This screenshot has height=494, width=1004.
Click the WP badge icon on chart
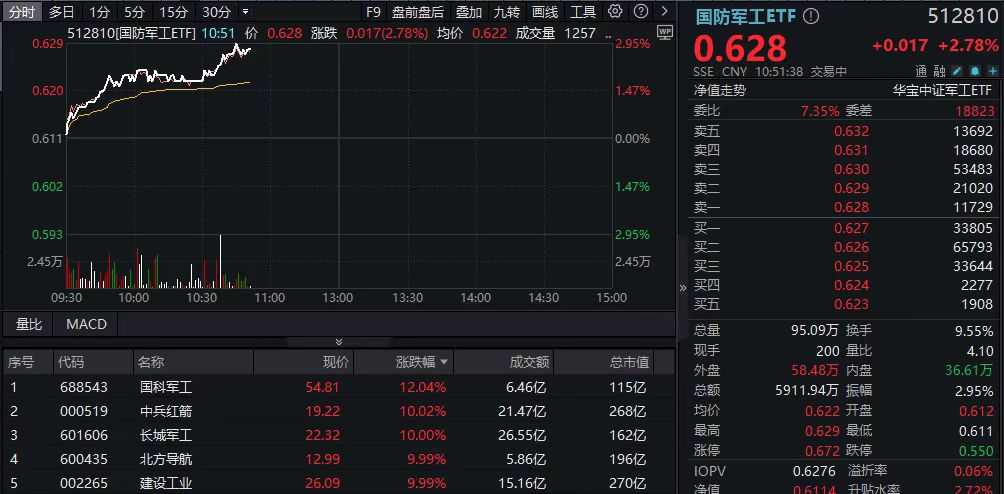pos(665,32)
